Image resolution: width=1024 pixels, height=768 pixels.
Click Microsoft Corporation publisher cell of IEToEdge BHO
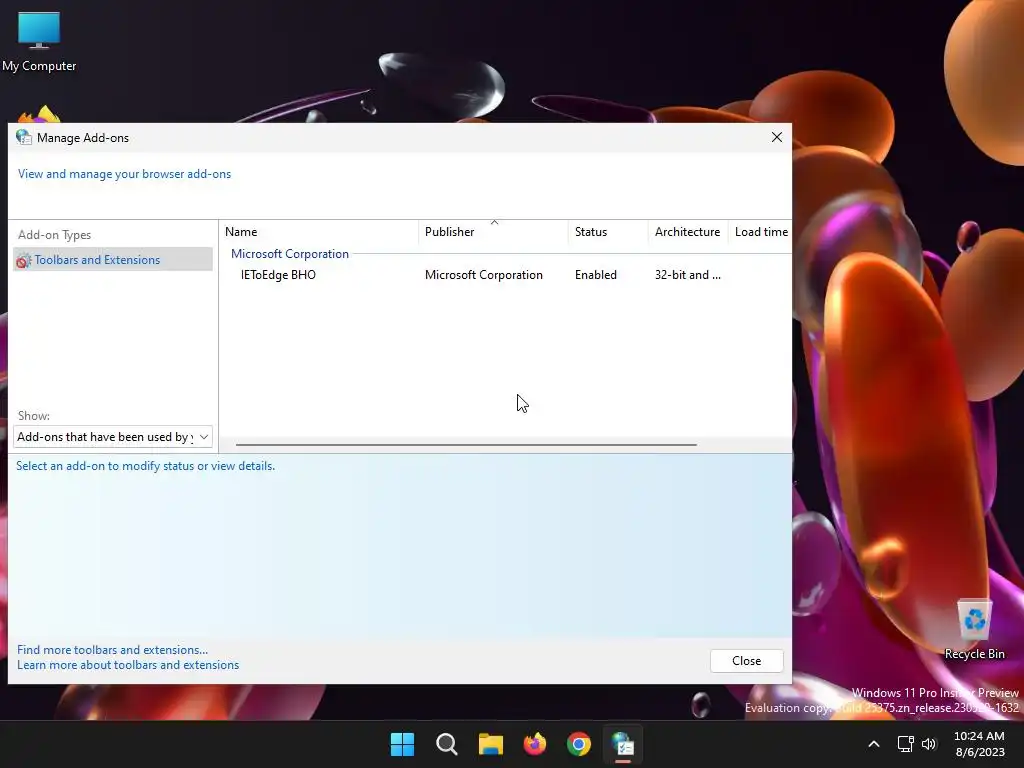click(483, 275)
